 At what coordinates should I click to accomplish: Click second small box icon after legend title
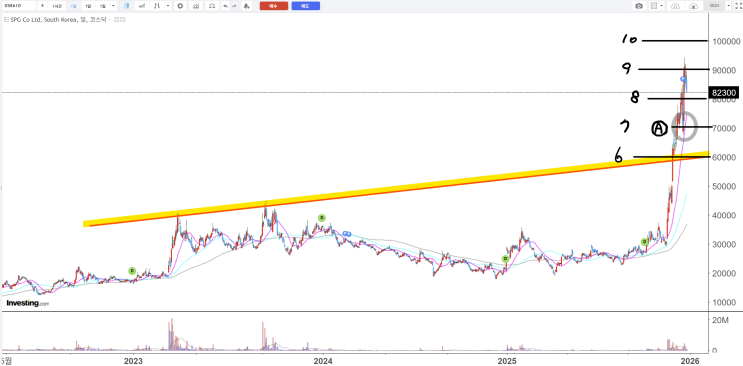tap(122, 19)
